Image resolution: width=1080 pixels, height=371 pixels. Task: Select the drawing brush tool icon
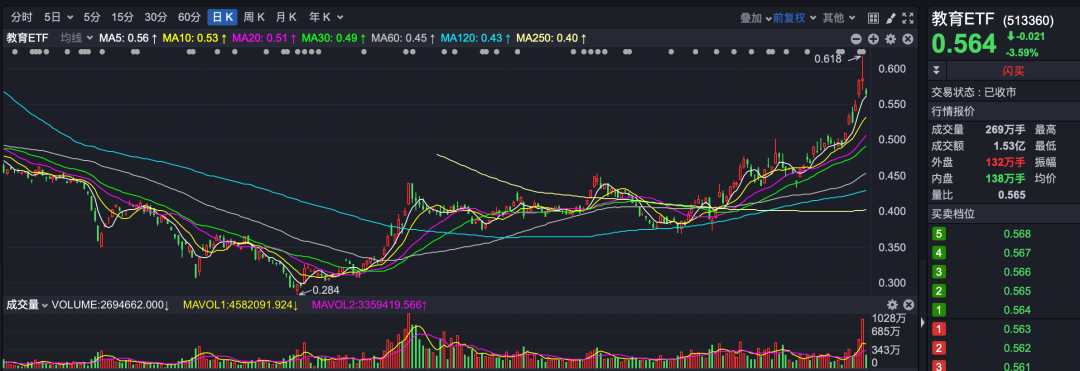tap(891, 18)
